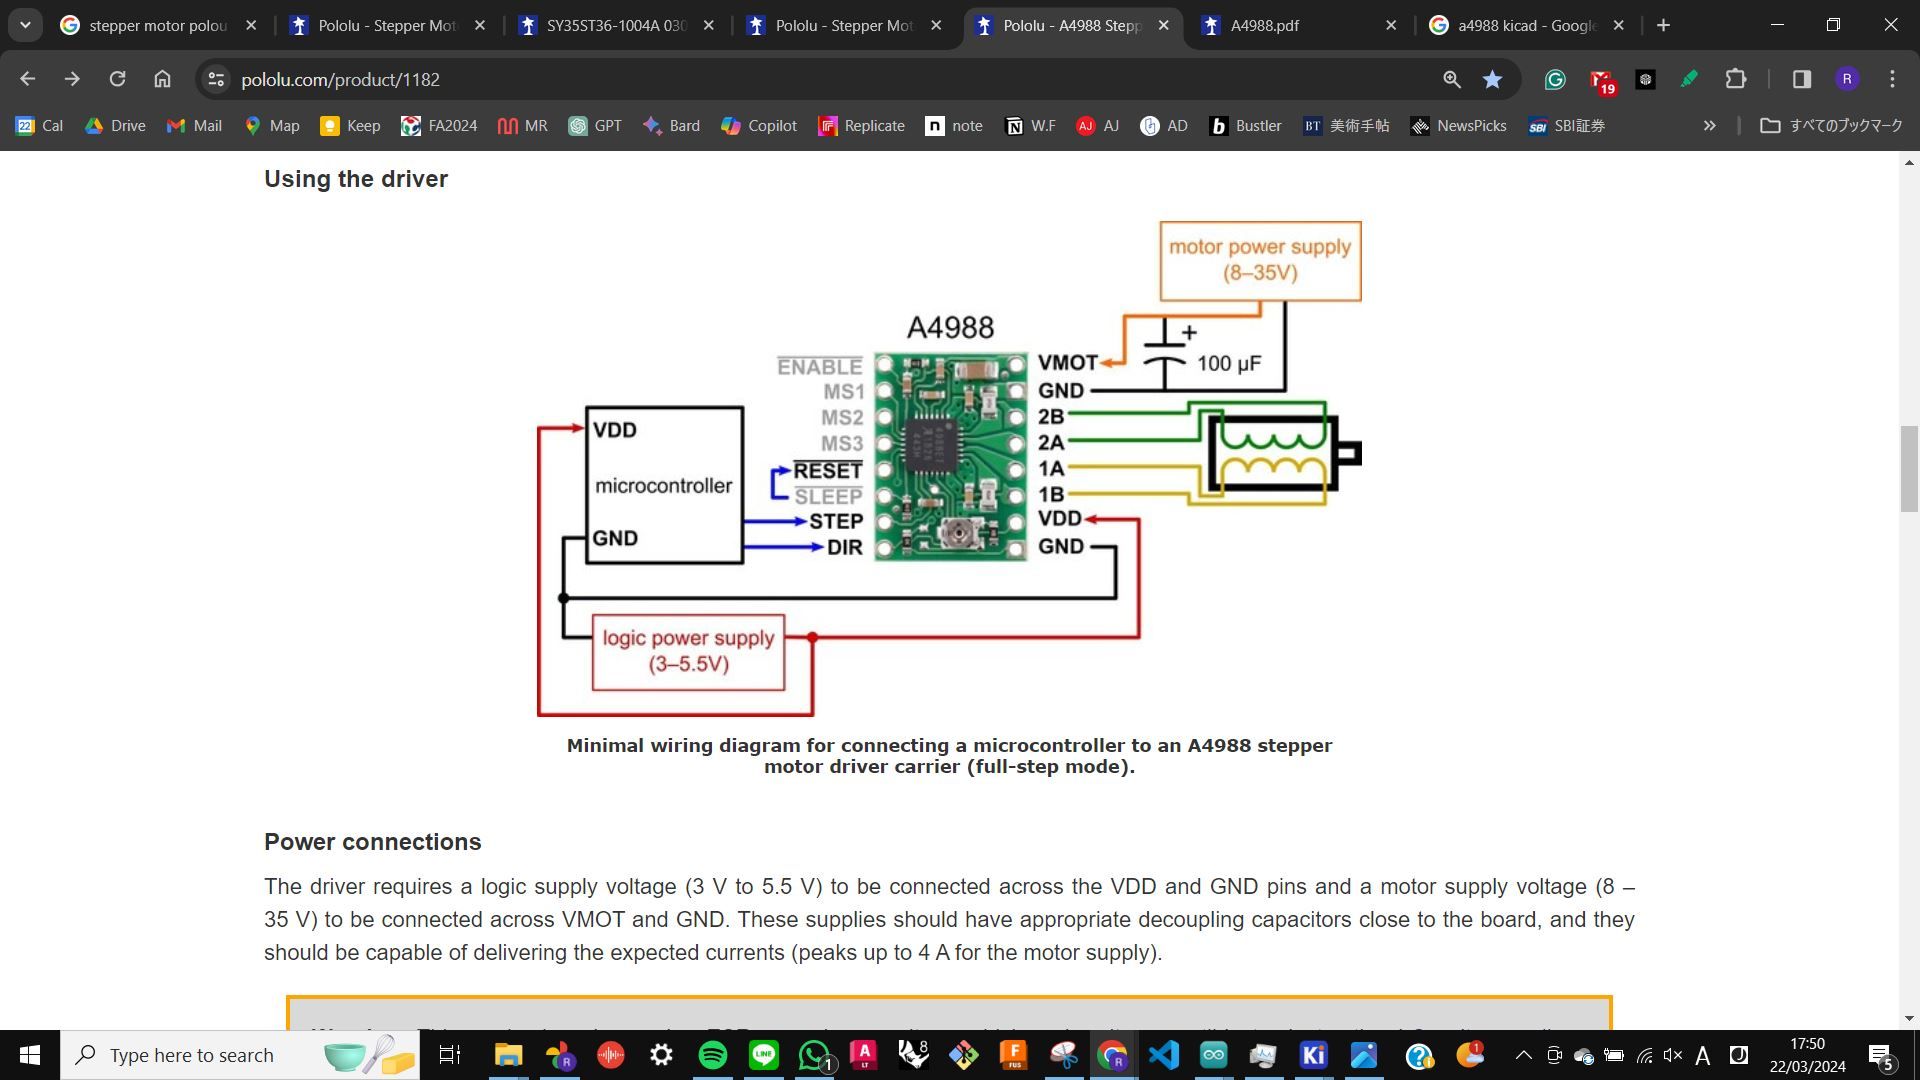
Task: Open the green pen extension
Action: pos(1689,79)
